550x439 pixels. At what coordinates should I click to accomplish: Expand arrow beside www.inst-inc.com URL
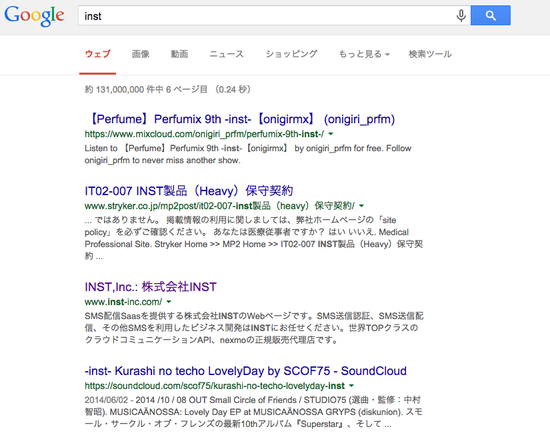click(x=169, y=302)
